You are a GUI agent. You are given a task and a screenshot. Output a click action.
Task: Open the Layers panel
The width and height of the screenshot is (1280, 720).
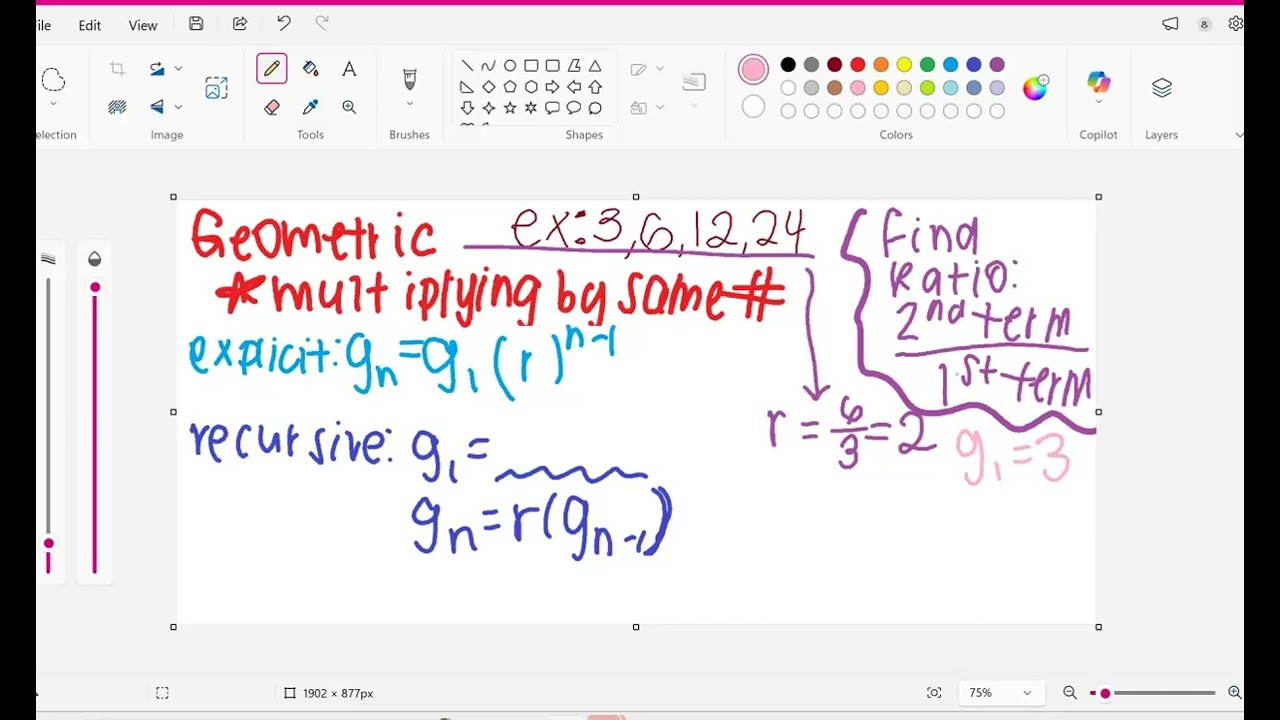pos(1161,88)
